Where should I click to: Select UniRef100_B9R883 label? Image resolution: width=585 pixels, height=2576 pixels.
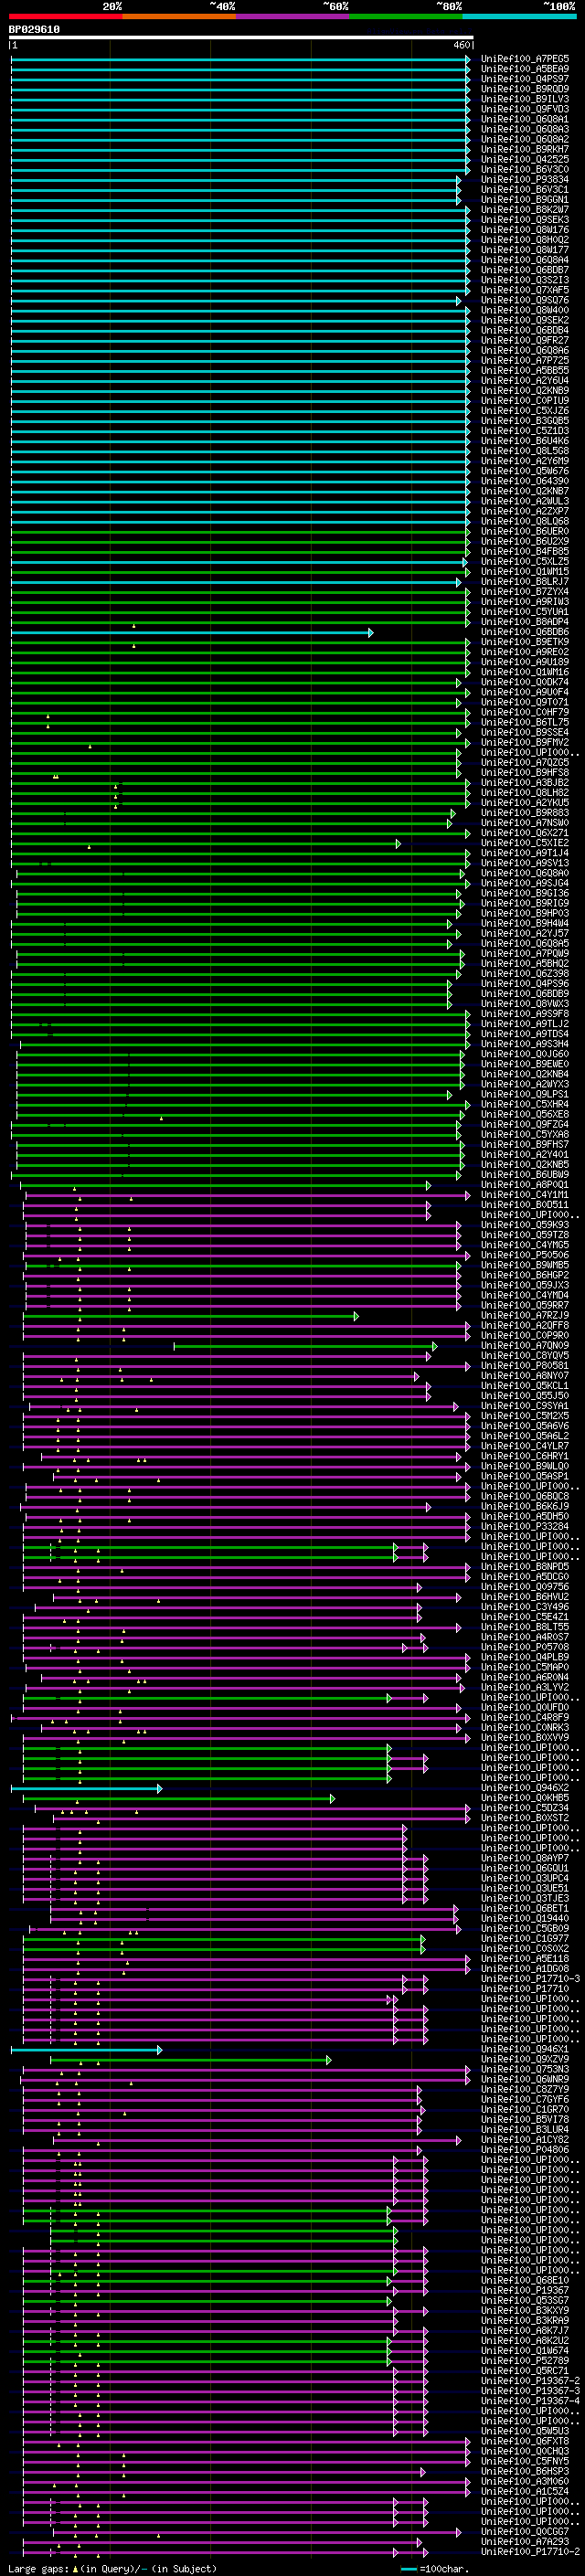(x=525, y=814)
